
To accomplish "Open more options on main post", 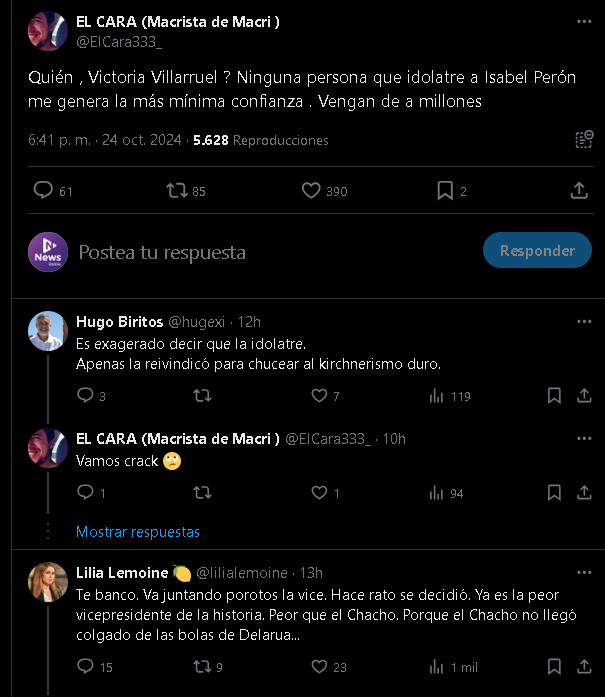I will point(584,22).
